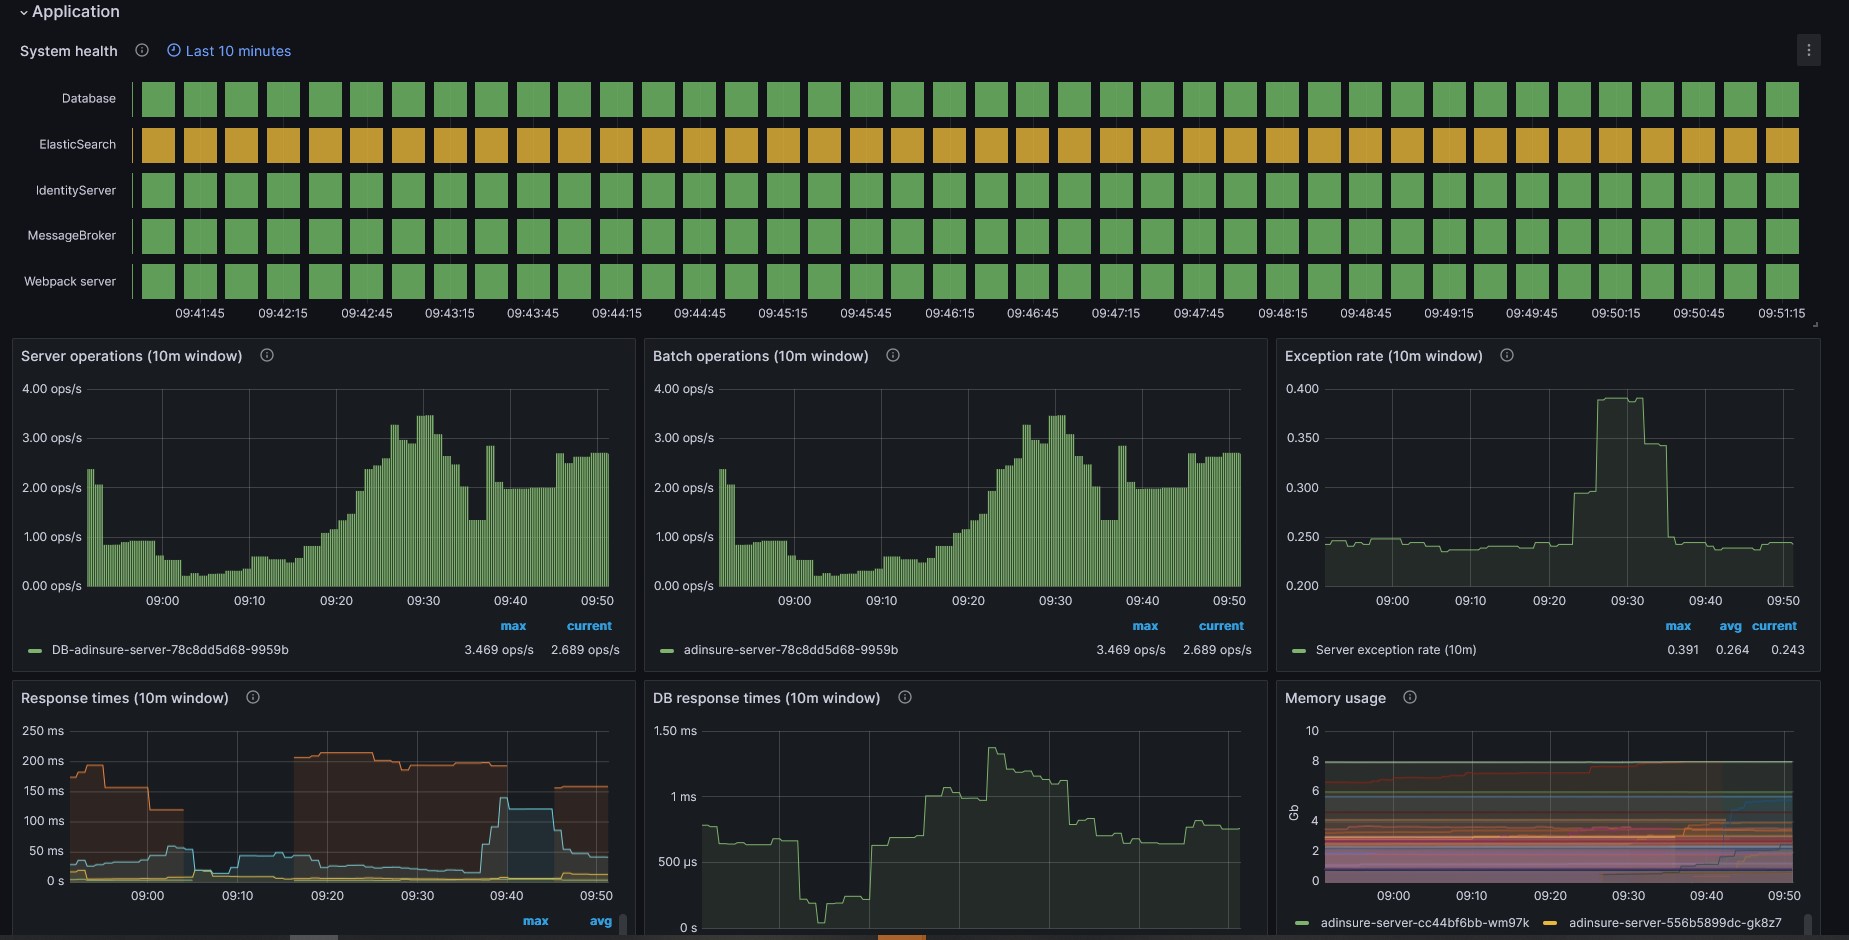Open info icon for Server operations panel
1849x940 pixels.
point(267,355)
